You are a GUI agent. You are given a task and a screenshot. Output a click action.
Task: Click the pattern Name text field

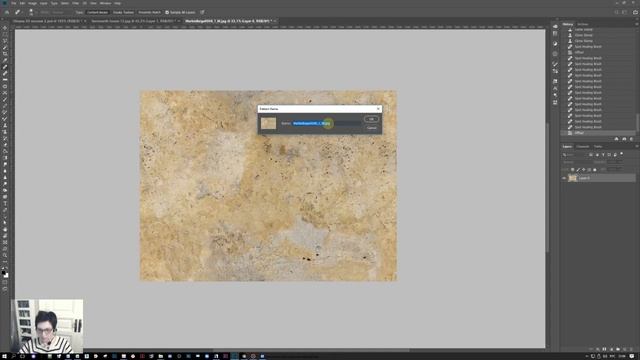(327, 123)
